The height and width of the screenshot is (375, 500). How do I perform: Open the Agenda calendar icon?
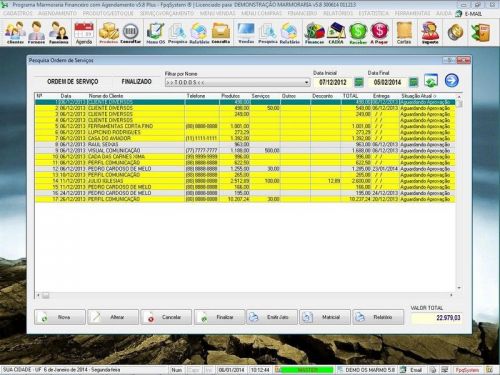point(84,32)
